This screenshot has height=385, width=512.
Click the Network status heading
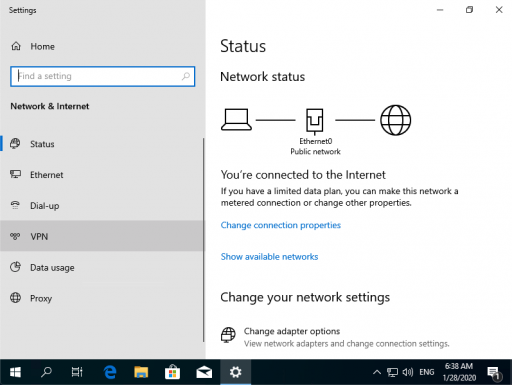point(262,77)
